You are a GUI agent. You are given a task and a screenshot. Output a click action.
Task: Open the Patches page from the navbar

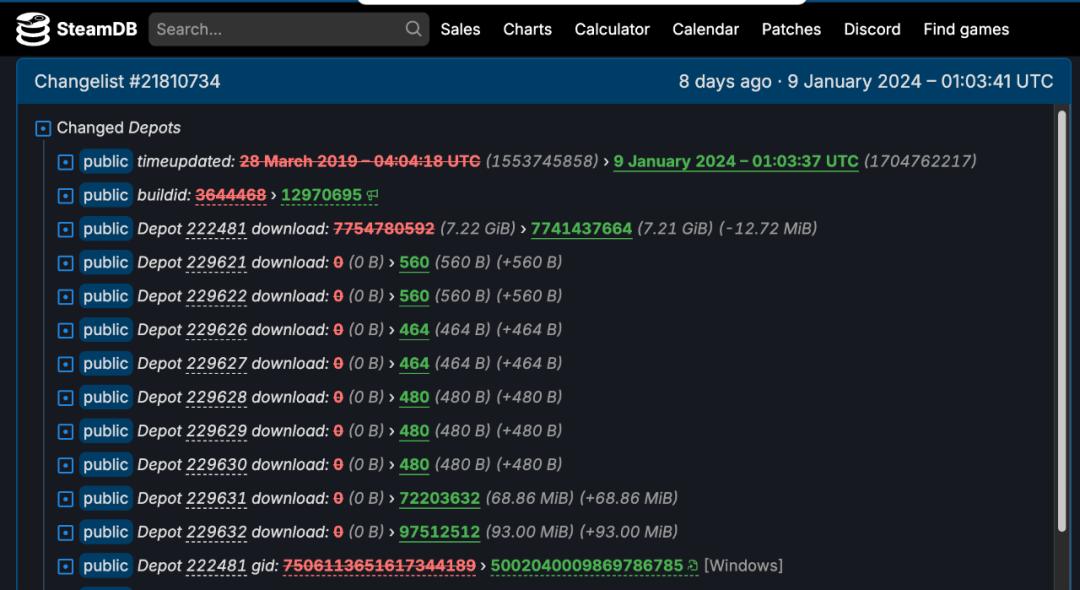click(x=791, y=29)
